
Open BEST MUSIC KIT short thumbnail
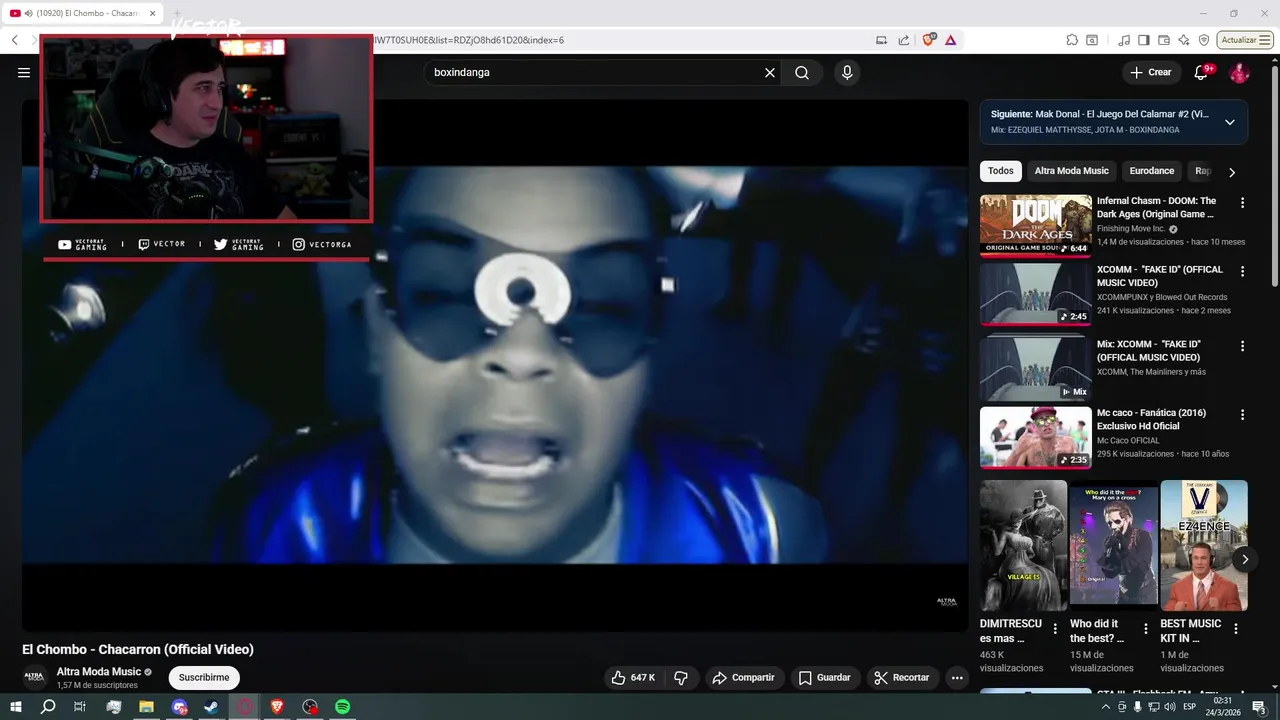coord(1204,545)
